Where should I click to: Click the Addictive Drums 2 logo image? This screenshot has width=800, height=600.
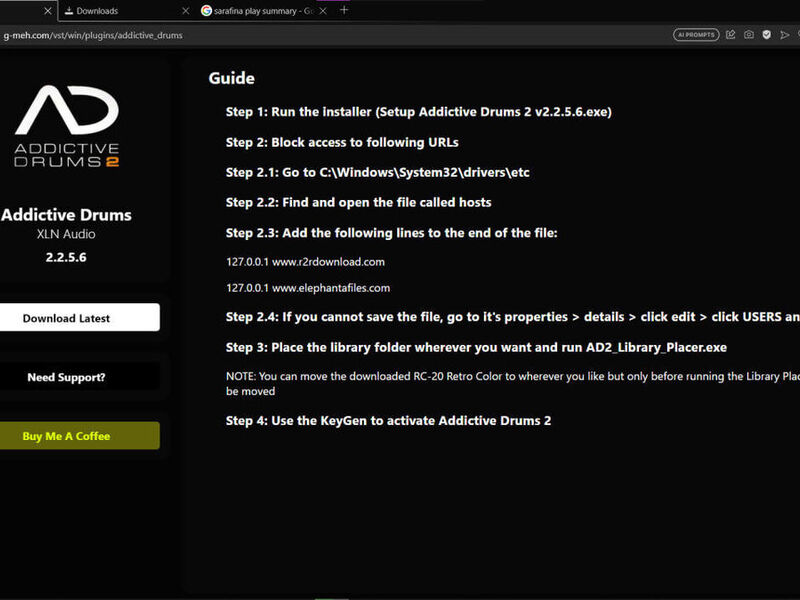pos(66,125)
